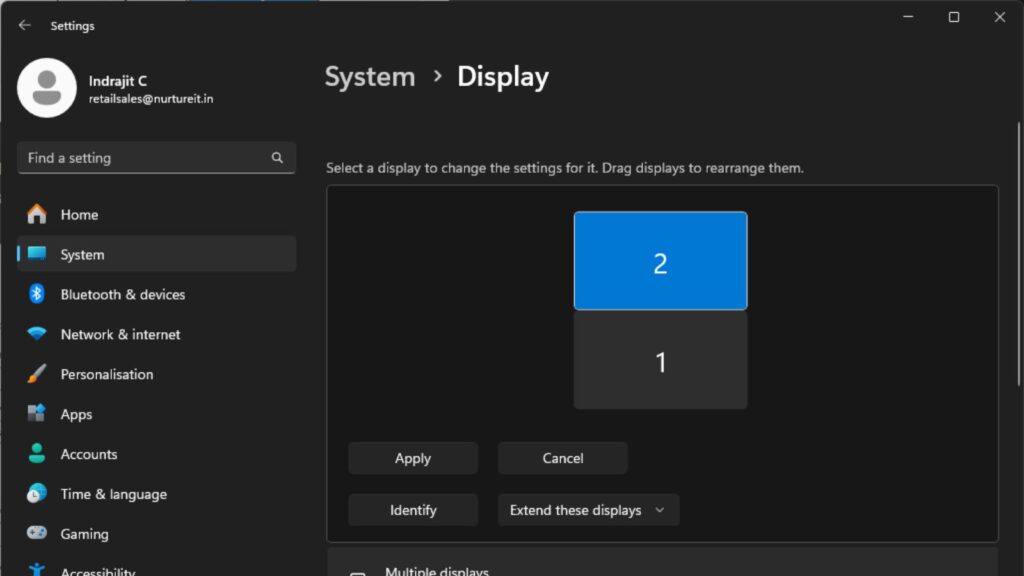1024x576 pixels.
Task: Select display 1 rectangle
Action: pyautogui.click(x=660, y=361)
